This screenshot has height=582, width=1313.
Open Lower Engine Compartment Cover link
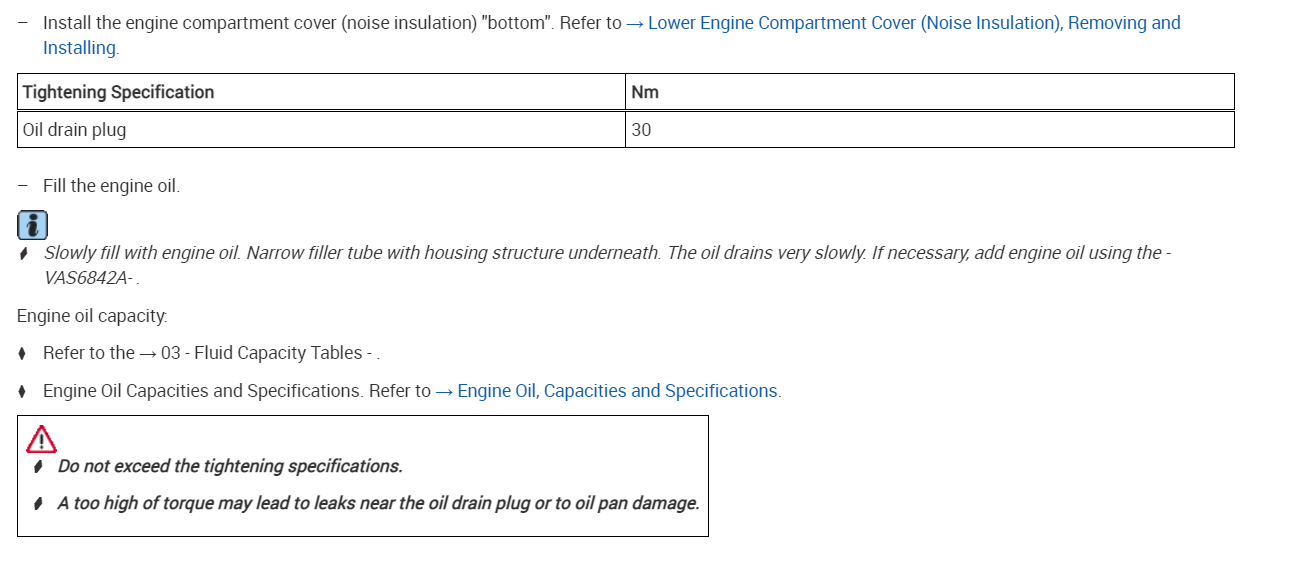click(914, 23)
